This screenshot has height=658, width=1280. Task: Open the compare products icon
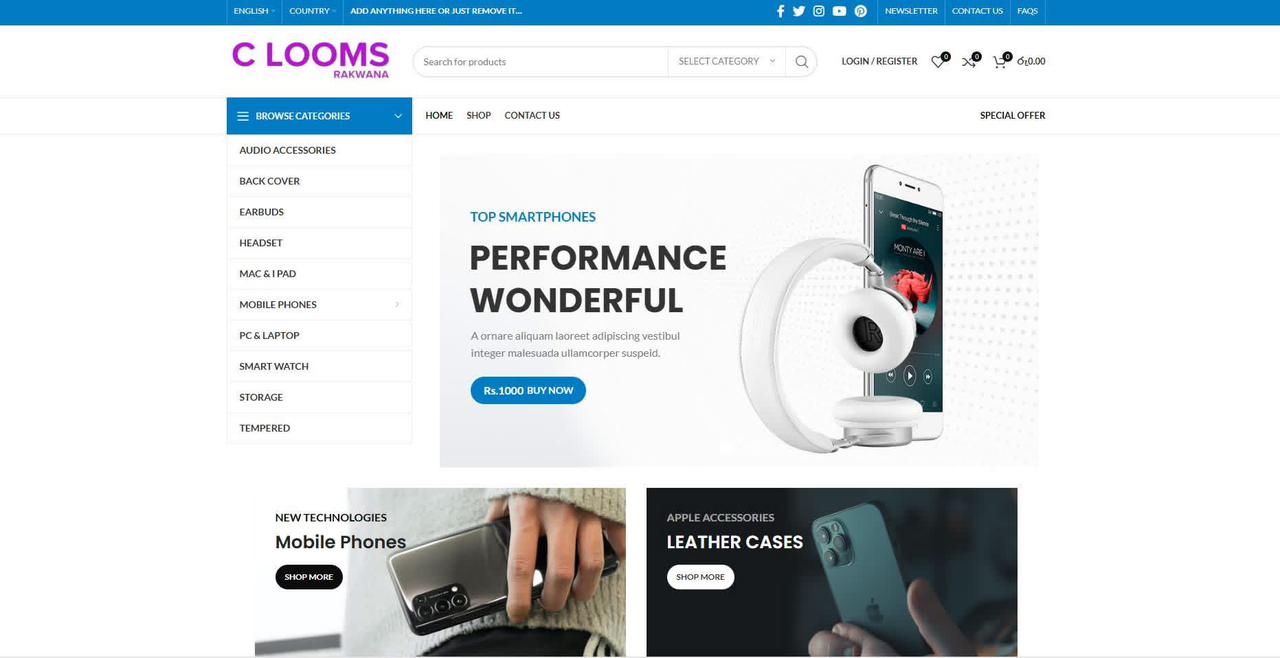[969, 61]
